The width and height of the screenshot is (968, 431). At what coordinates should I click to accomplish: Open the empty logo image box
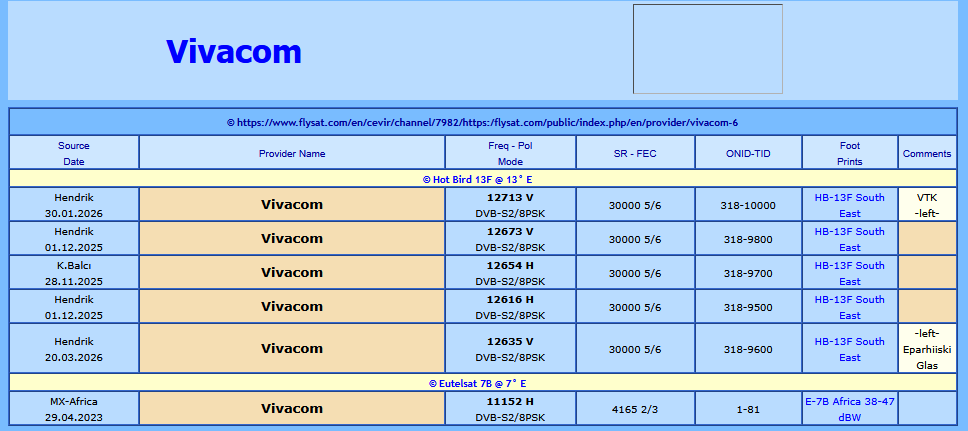tap(707, 49)
